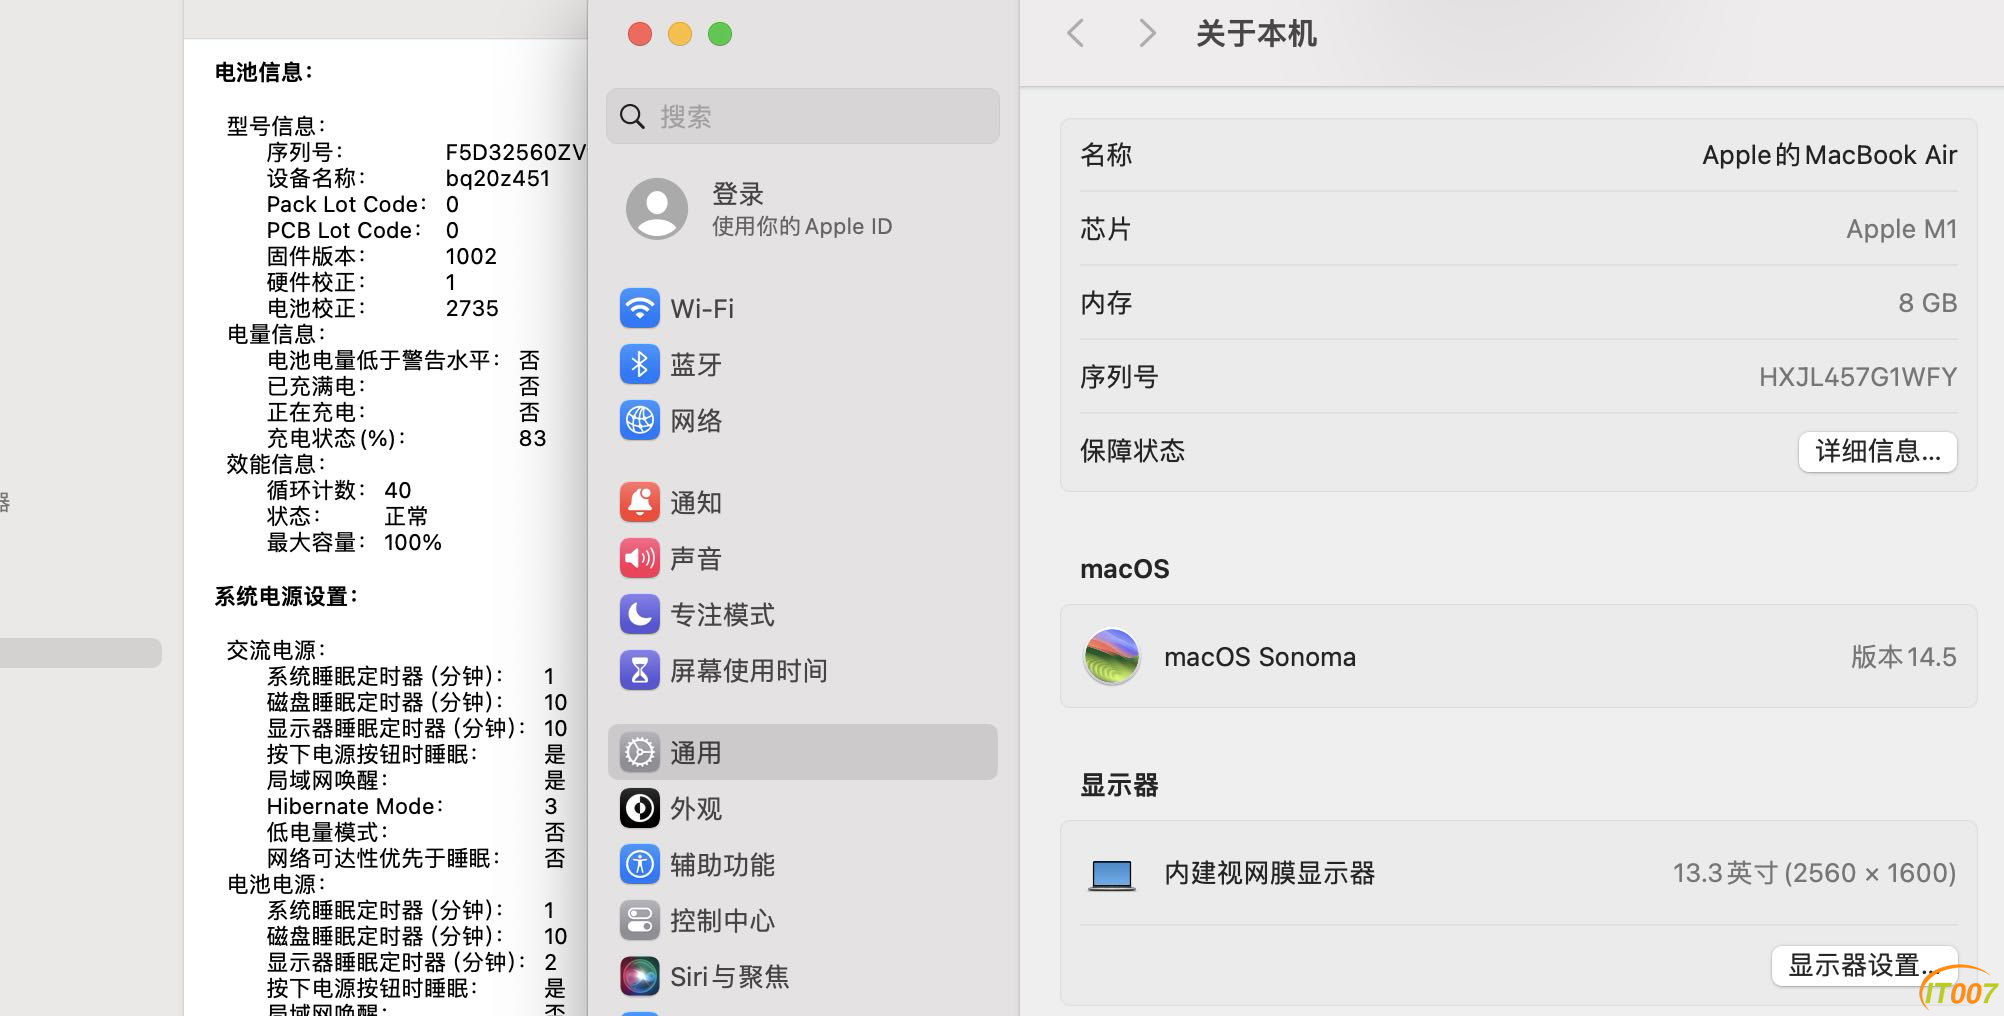This screenshot has width=2004, height=1016.
Task: Click 固件版本 value 1002
Action: [x=471, y=256]
